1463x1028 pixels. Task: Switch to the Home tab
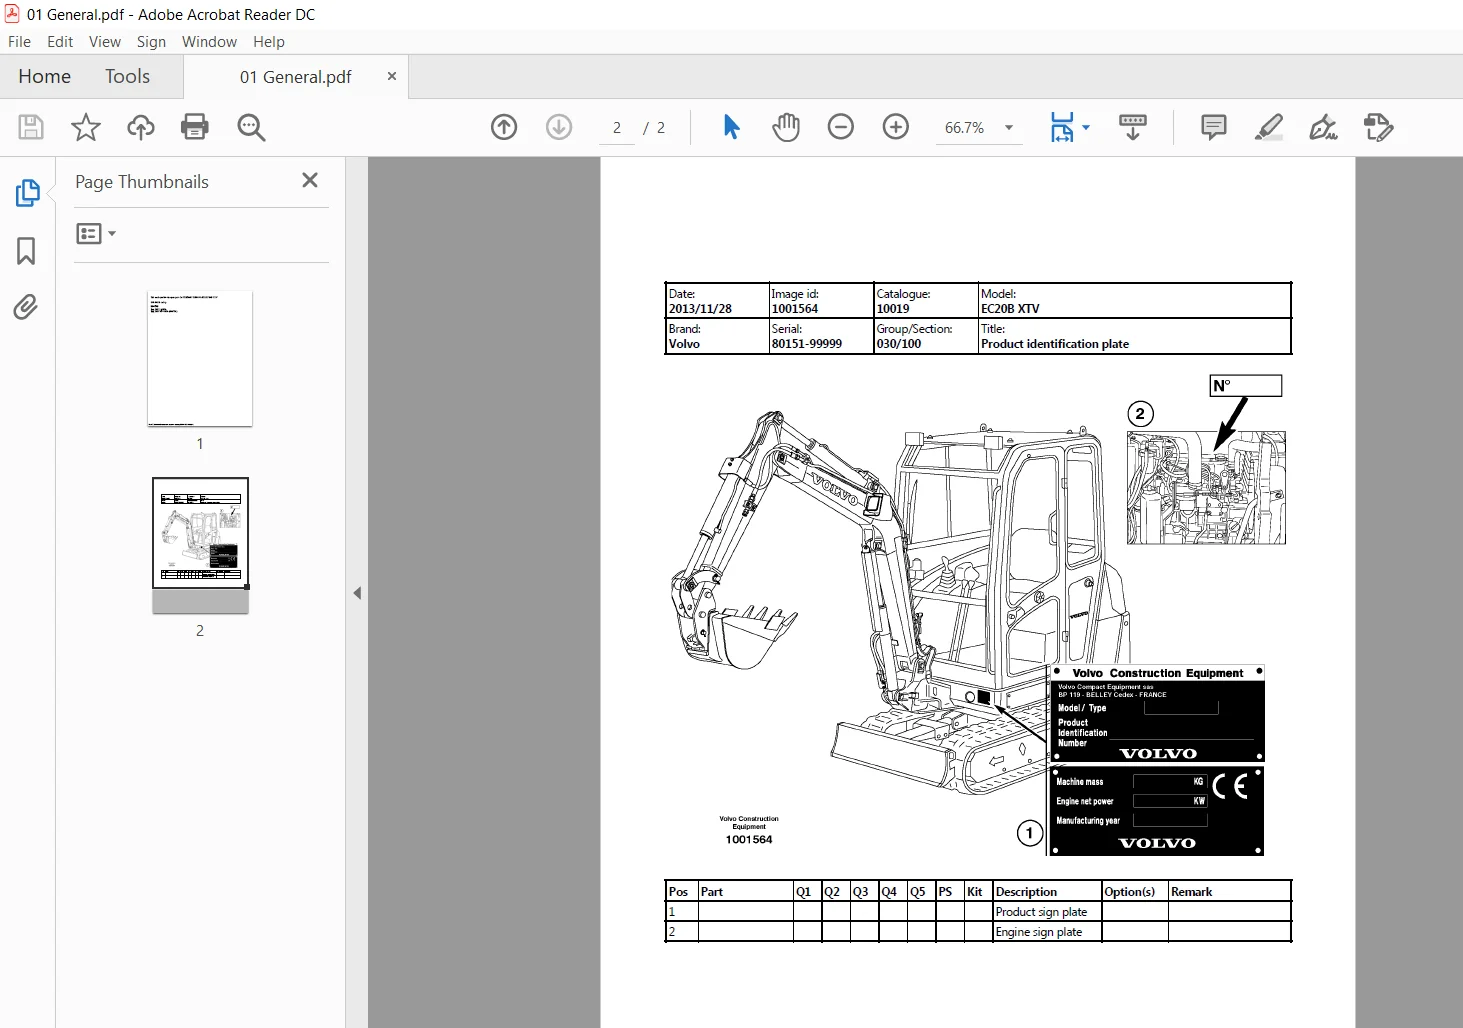pyautogui.click(x=45, y=77)
